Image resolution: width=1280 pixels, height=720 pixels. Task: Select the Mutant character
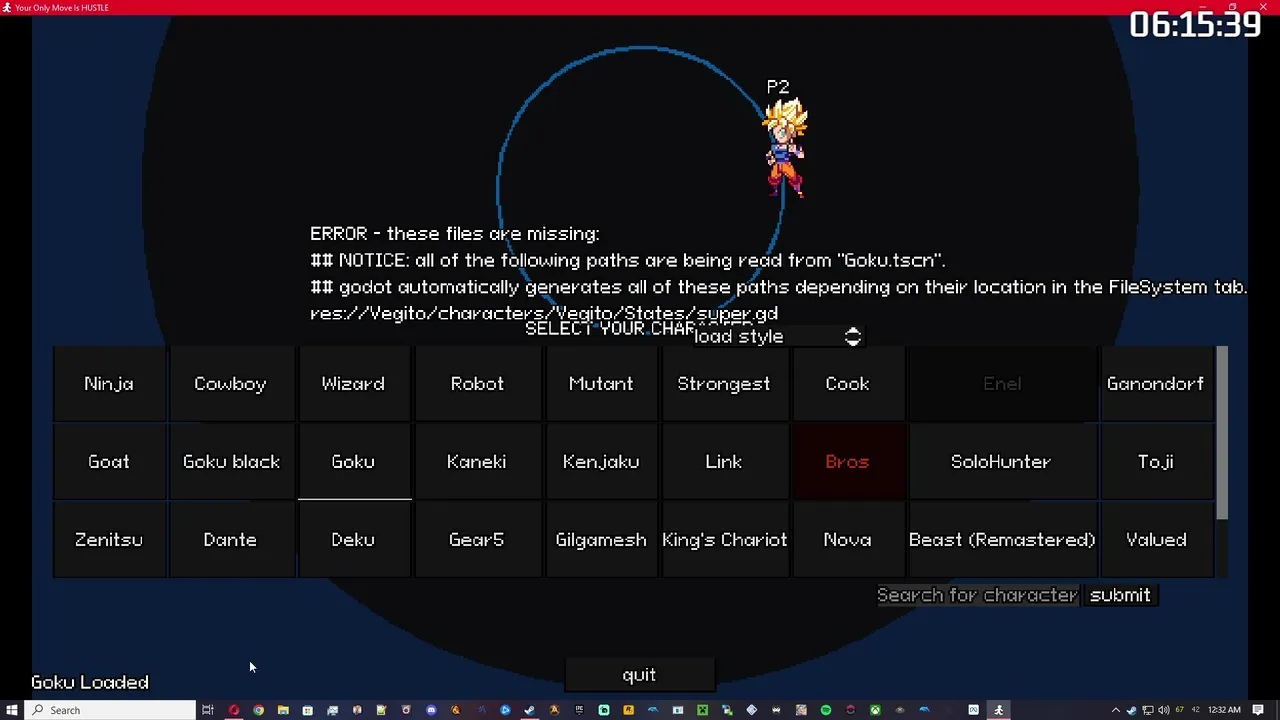[601, 384]
